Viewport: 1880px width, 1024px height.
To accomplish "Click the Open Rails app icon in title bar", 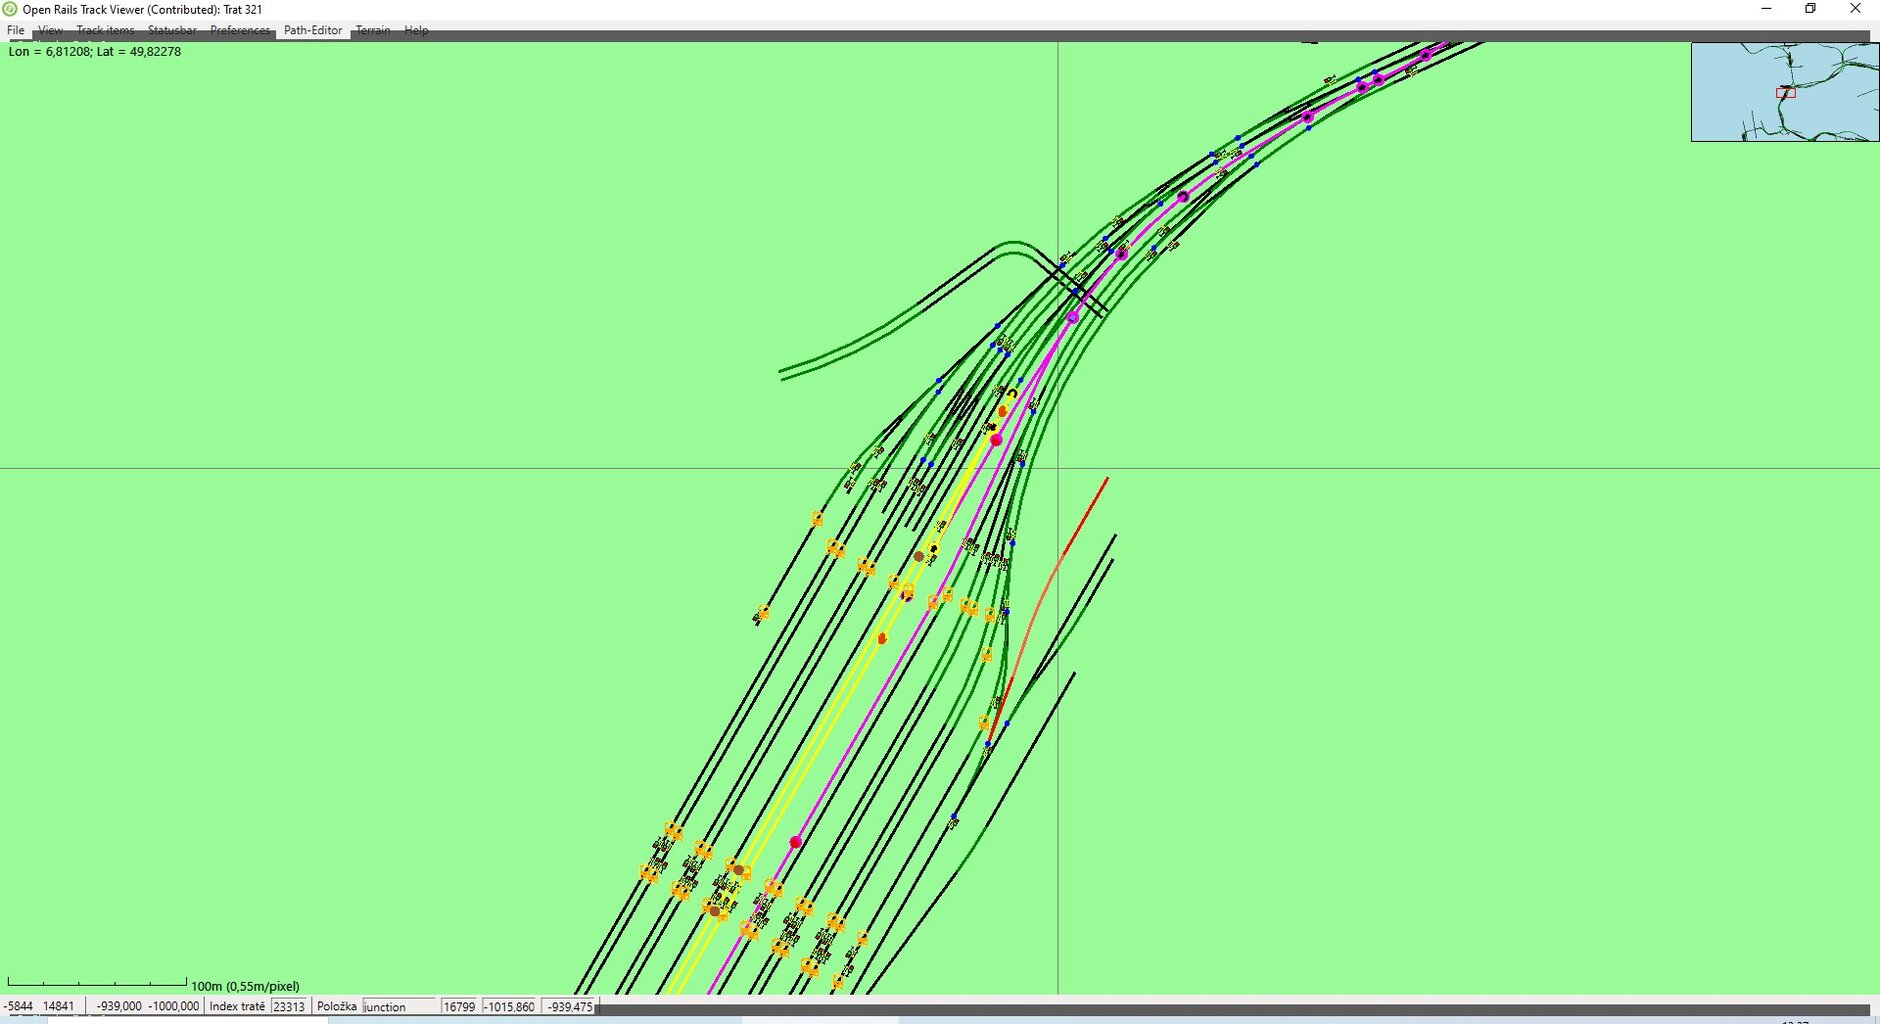I will pos(10,9).
